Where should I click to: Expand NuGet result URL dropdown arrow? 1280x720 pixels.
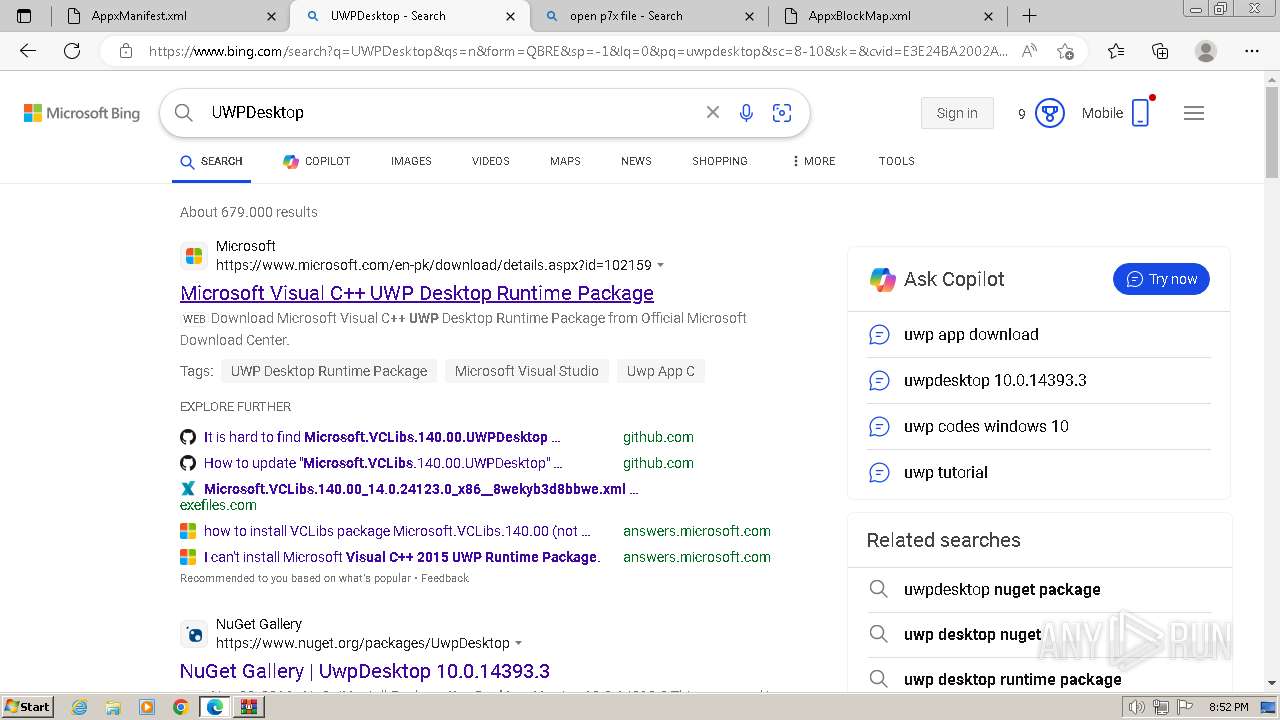click(x=519, y=643)
